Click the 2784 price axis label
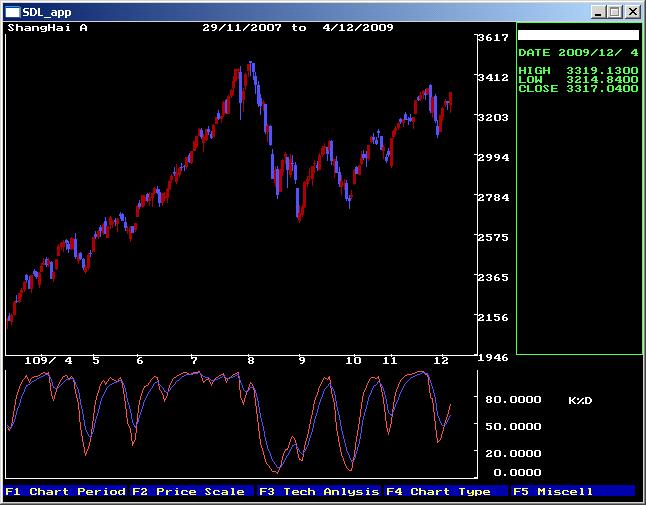 [x=493, y=197]
